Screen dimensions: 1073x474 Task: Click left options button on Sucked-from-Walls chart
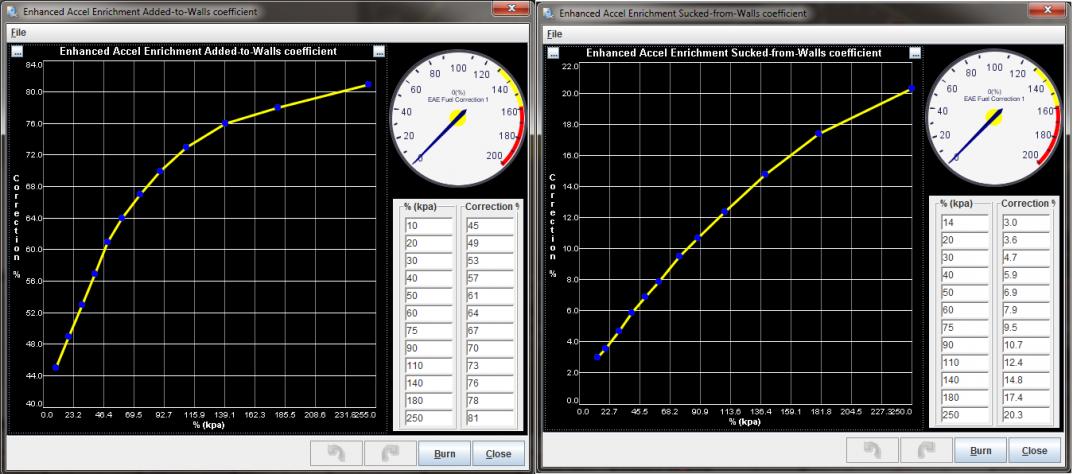(x=553, y=52)
